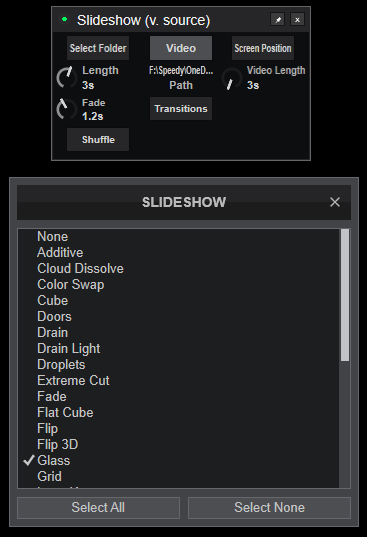The width and height of the screenshot is (367, 537).
Task: Toggle the green Slideshow activation indicator
Action: (64, 20)
